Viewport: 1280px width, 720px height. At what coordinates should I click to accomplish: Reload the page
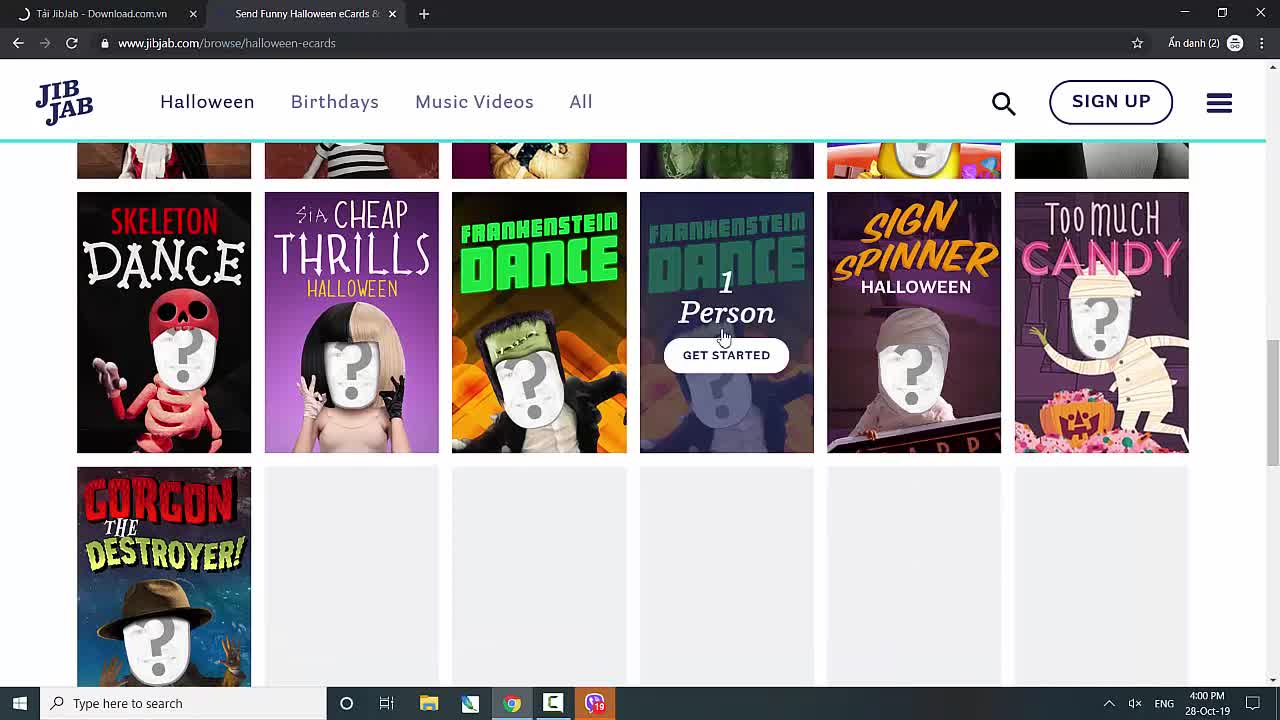pos(72,43)
